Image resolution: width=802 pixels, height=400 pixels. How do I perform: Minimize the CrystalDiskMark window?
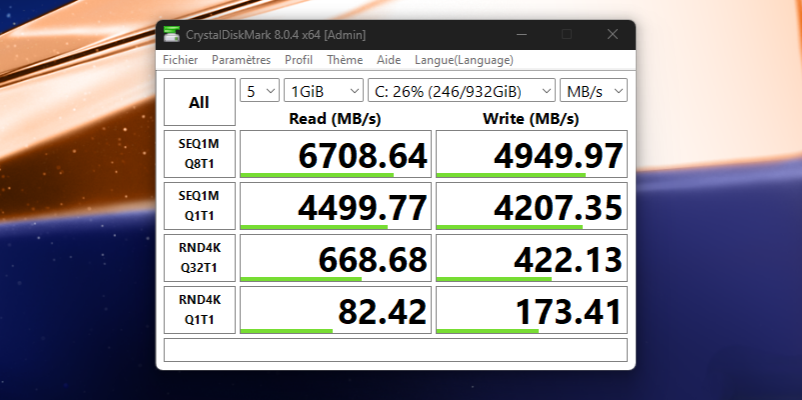coord(522,35)
